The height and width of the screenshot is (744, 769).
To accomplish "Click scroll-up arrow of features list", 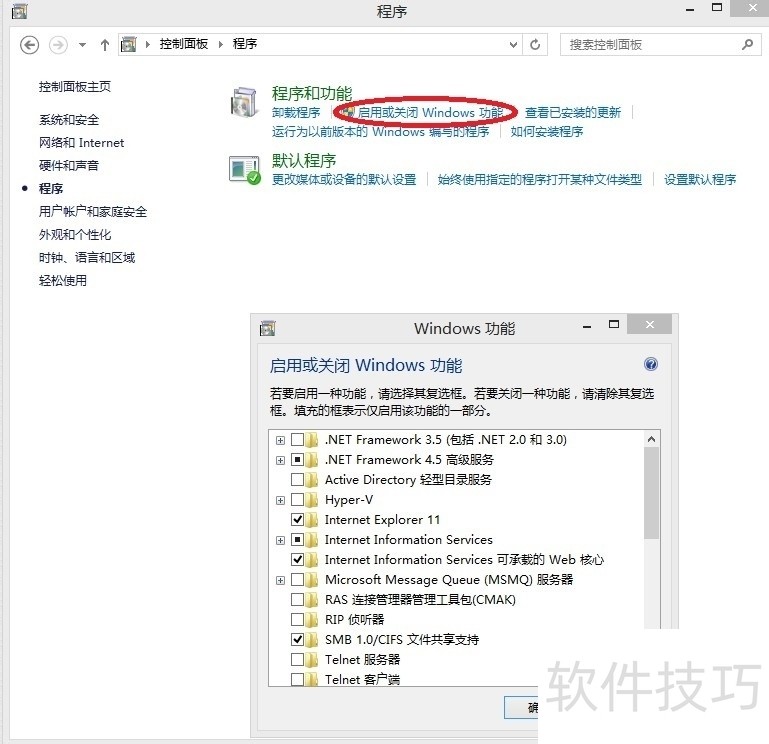I will pos(651,439).
